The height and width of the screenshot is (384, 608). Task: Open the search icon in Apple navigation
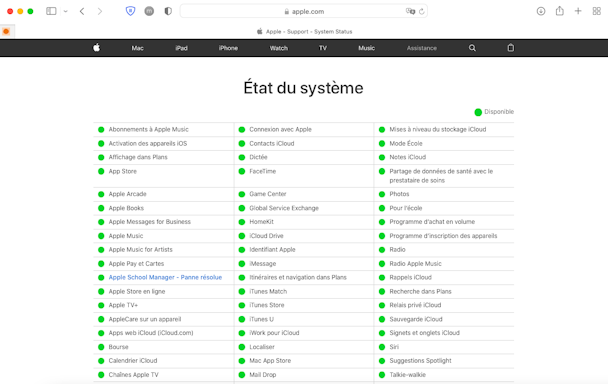click(x=472, y=48)
